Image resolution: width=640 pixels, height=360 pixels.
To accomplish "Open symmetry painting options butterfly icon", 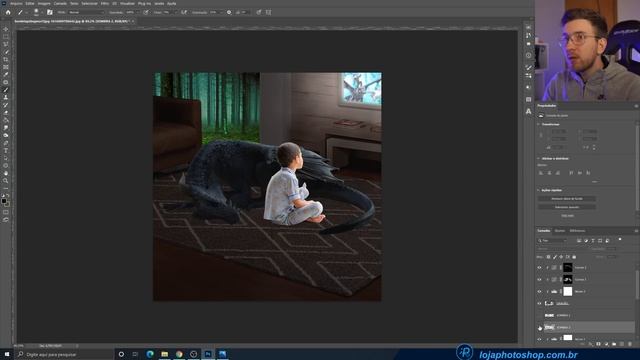I will coord(269,12).
